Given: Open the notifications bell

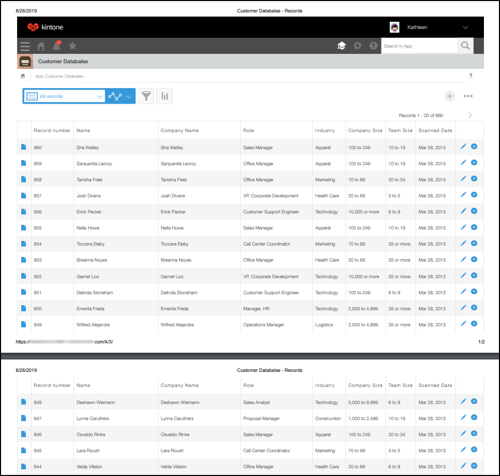Looking at the screenshot, I should [57, 46].
